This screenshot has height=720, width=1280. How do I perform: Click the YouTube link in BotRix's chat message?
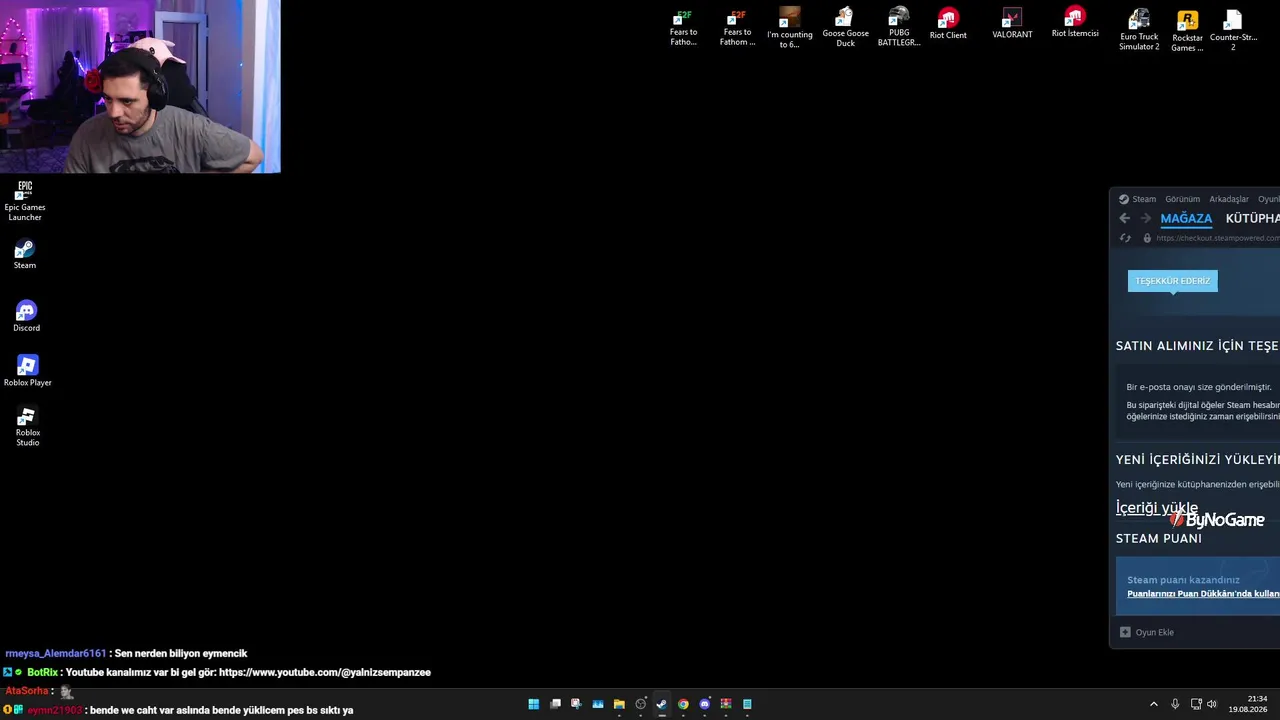[325, 673]
